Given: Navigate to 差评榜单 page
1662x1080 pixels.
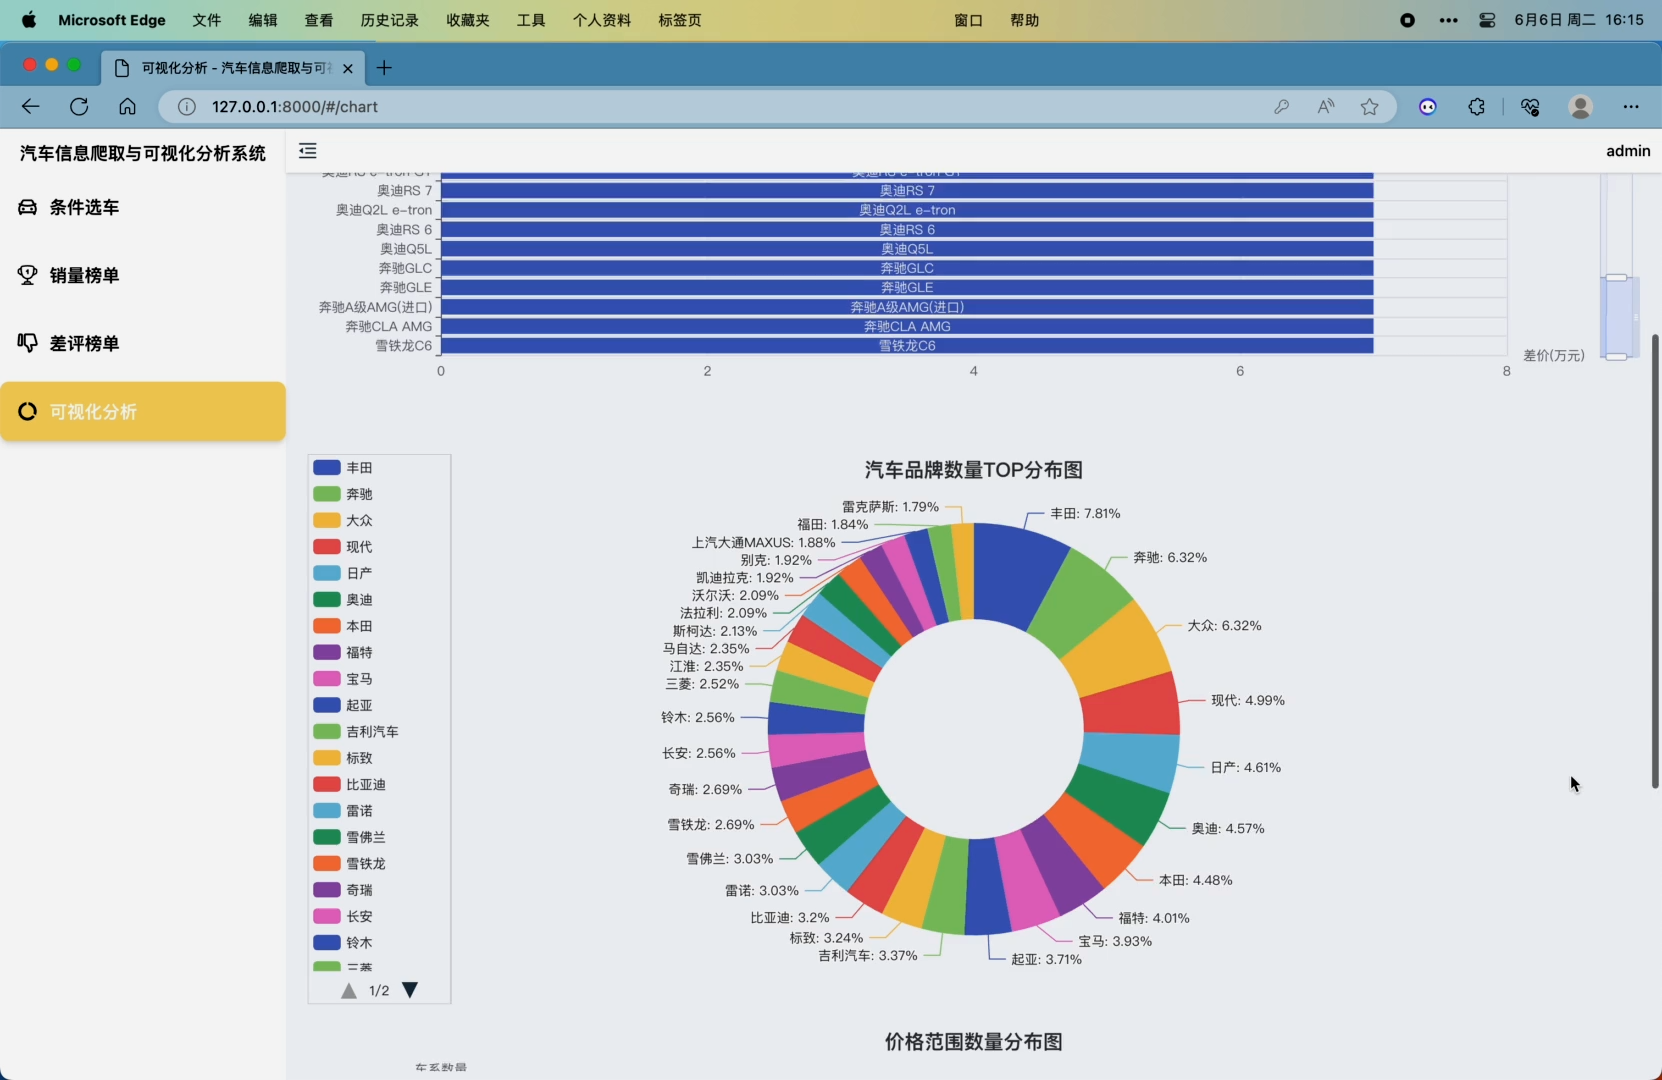Looking at the screenshot, I should pos(143,343).
